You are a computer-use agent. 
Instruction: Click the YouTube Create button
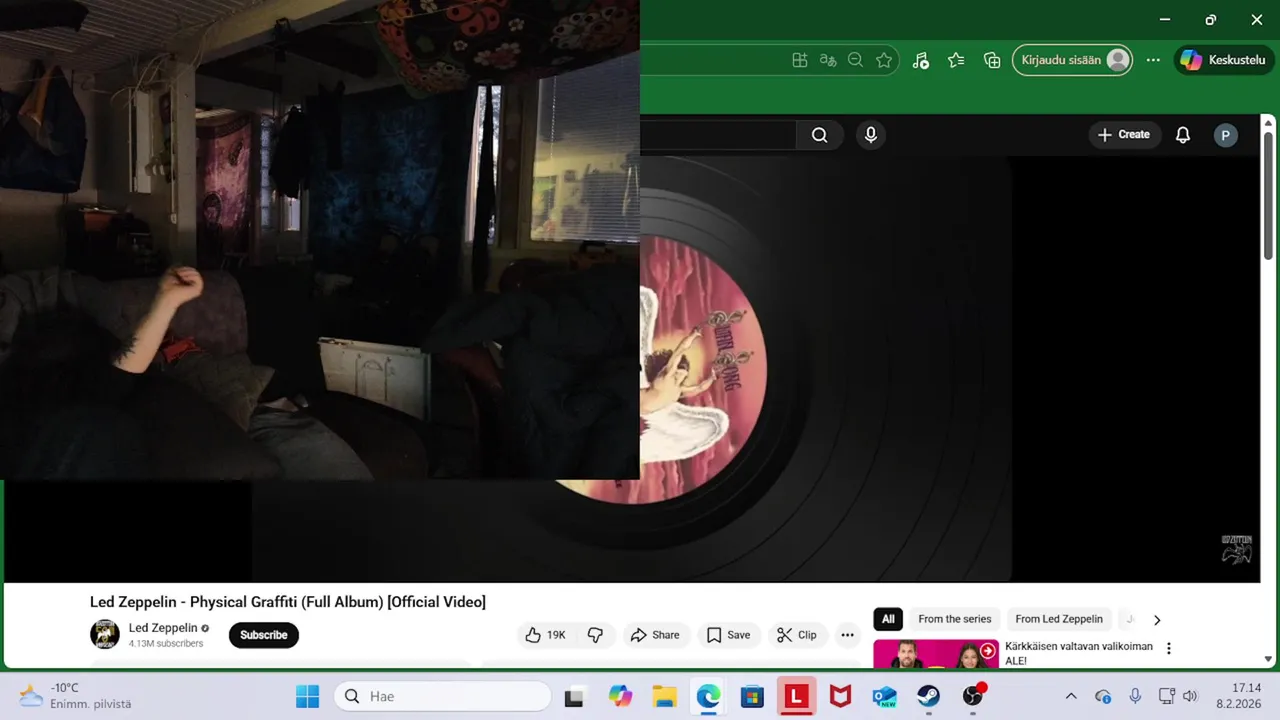coord(1124,135)
